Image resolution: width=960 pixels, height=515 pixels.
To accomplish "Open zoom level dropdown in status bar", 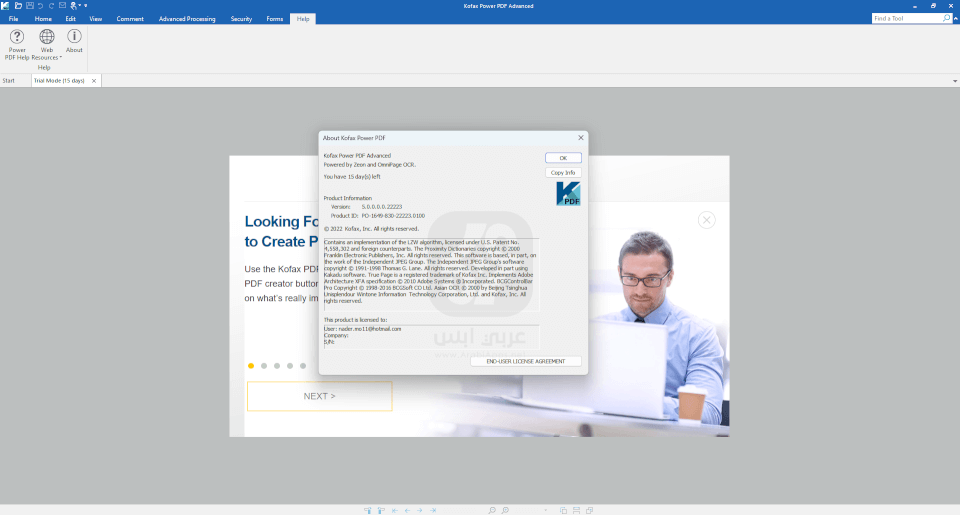I will [545, 510].
